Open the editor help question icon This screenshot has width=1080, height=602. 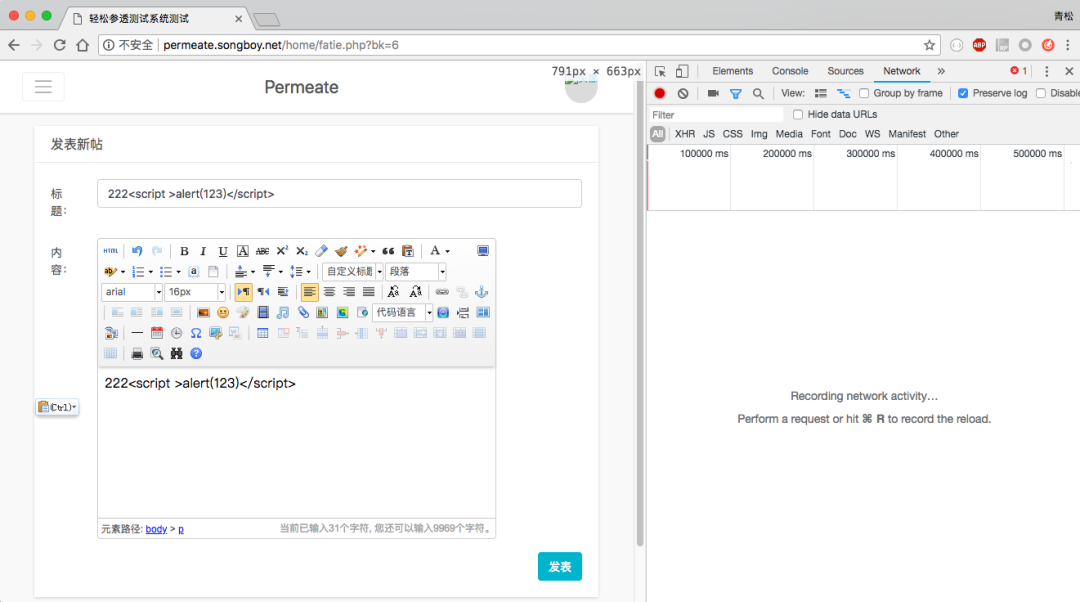196,354
